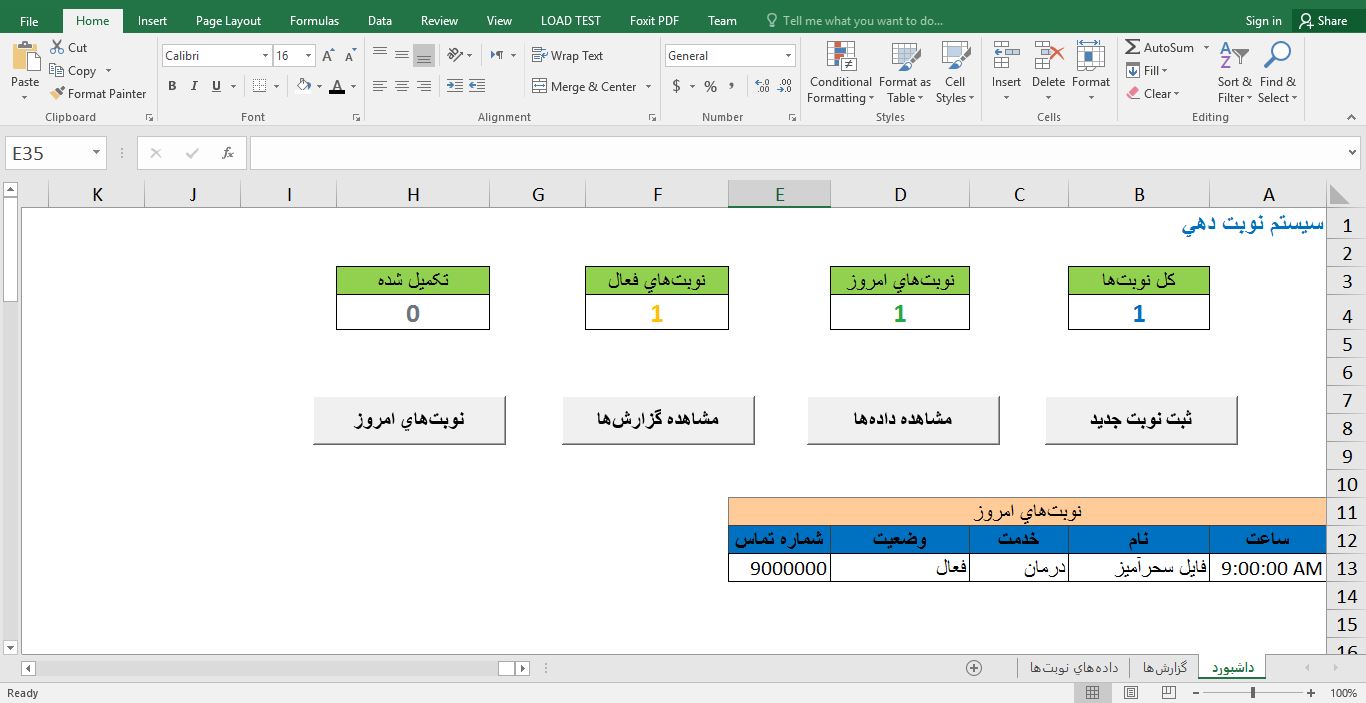Toggle Bold formatting

point(172,87)
